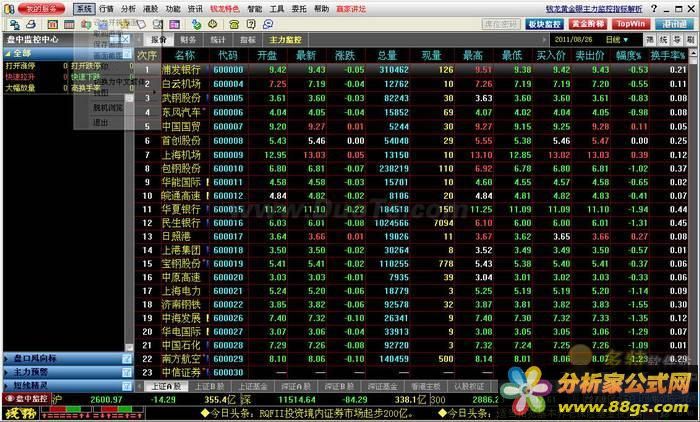Switch to the 报价 tab
Viewport: 700px width, 422px height.
pyautogui.click(x=158, y=40)
